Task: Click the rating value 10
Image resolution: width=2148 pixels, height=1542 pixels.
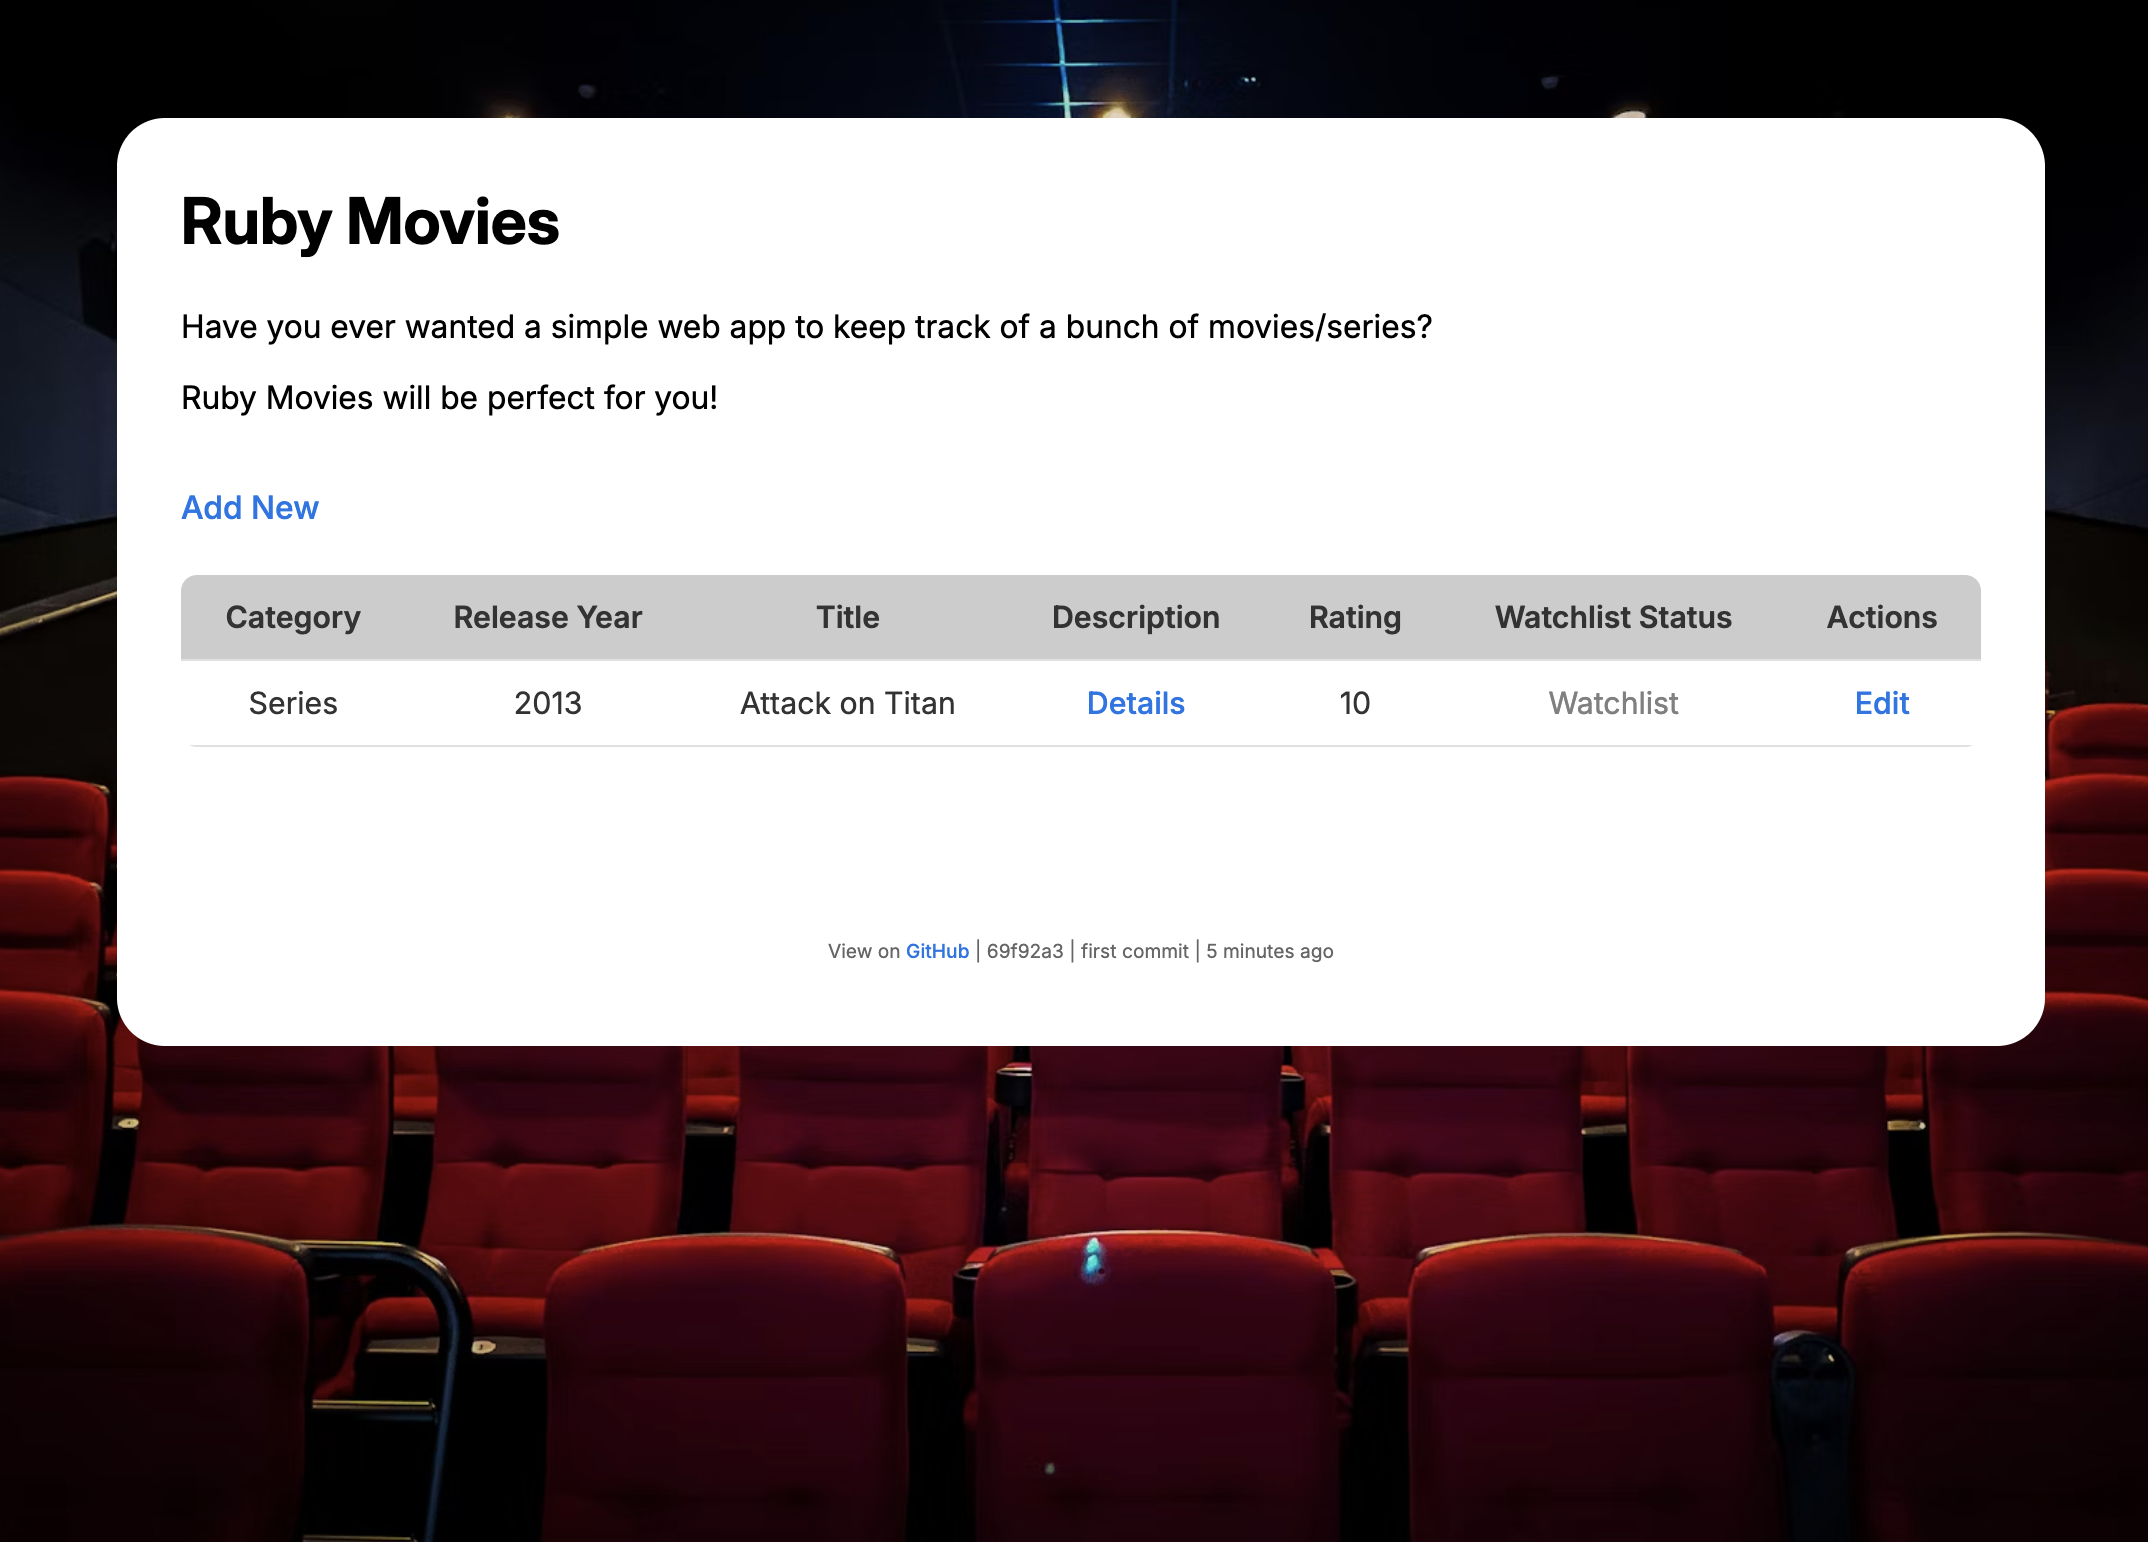Action: click(1354, 703)
